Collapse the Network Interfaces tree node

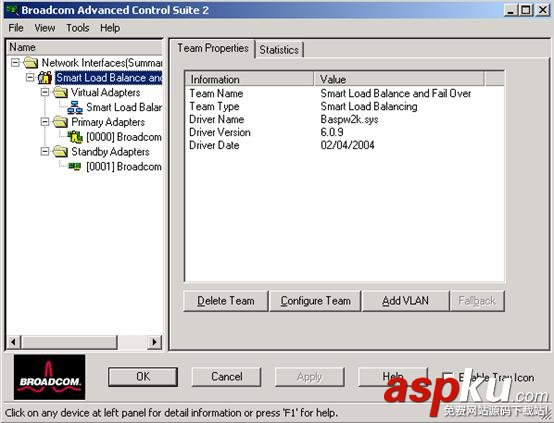click(15, 63)
